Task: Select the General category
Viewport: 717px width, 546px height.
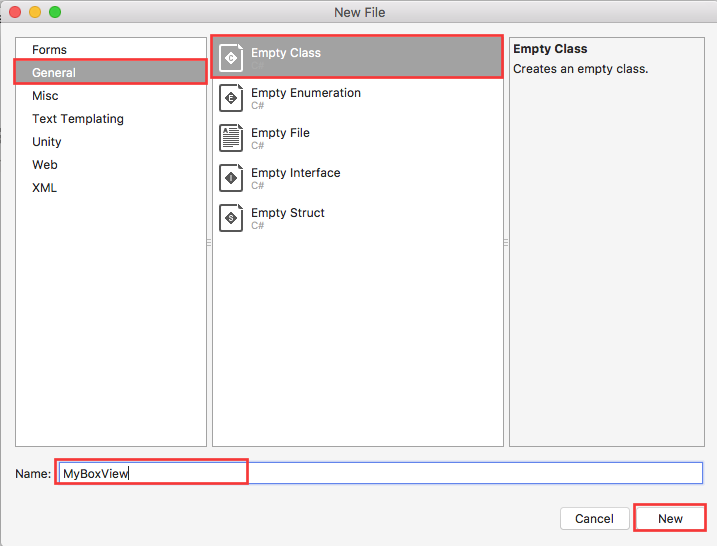Action: tap(54, 73)
